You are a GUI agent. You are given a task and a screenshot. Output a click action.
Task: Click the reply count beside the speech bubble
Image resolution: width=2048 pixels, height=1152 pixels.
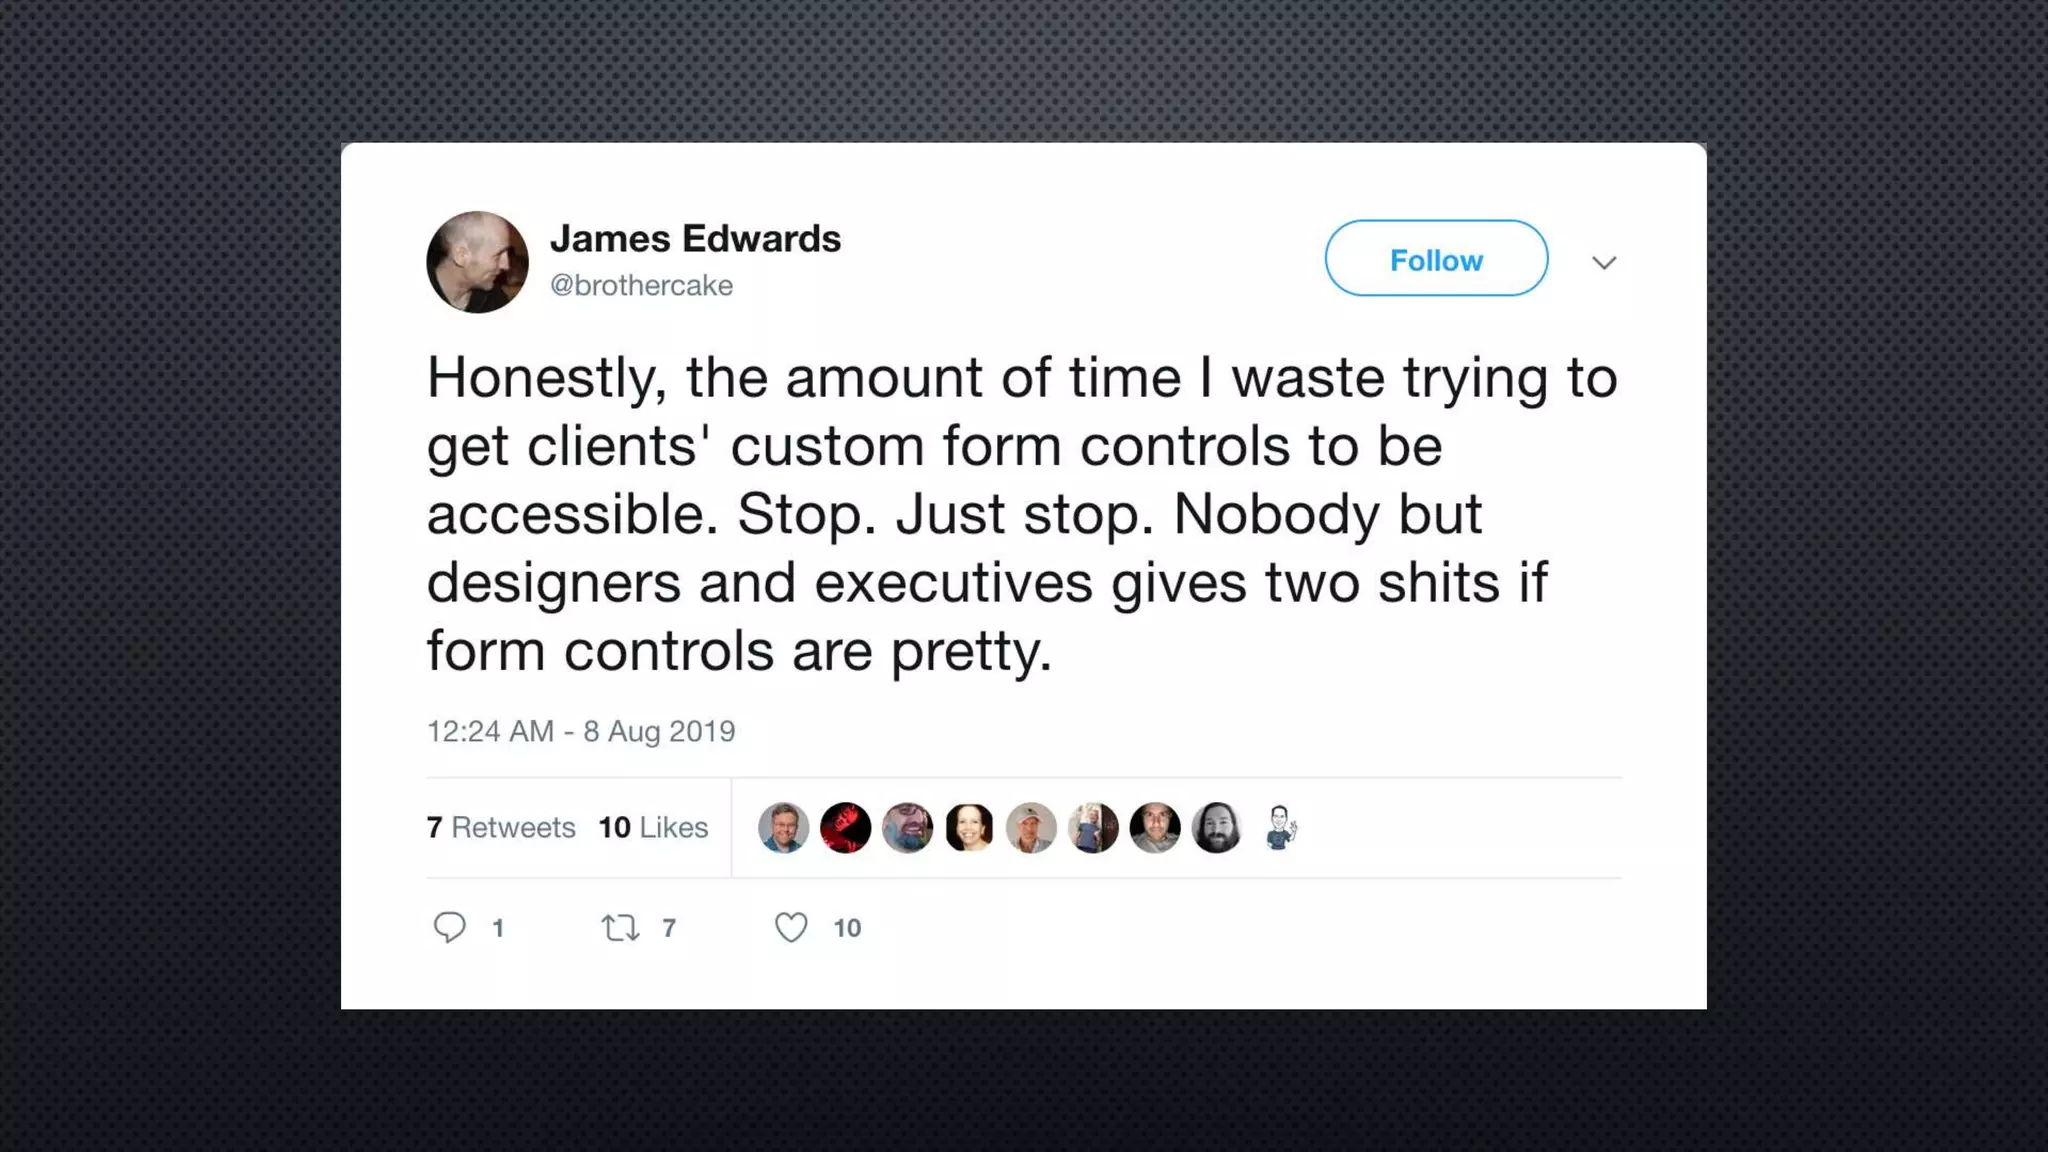(498, 929)
